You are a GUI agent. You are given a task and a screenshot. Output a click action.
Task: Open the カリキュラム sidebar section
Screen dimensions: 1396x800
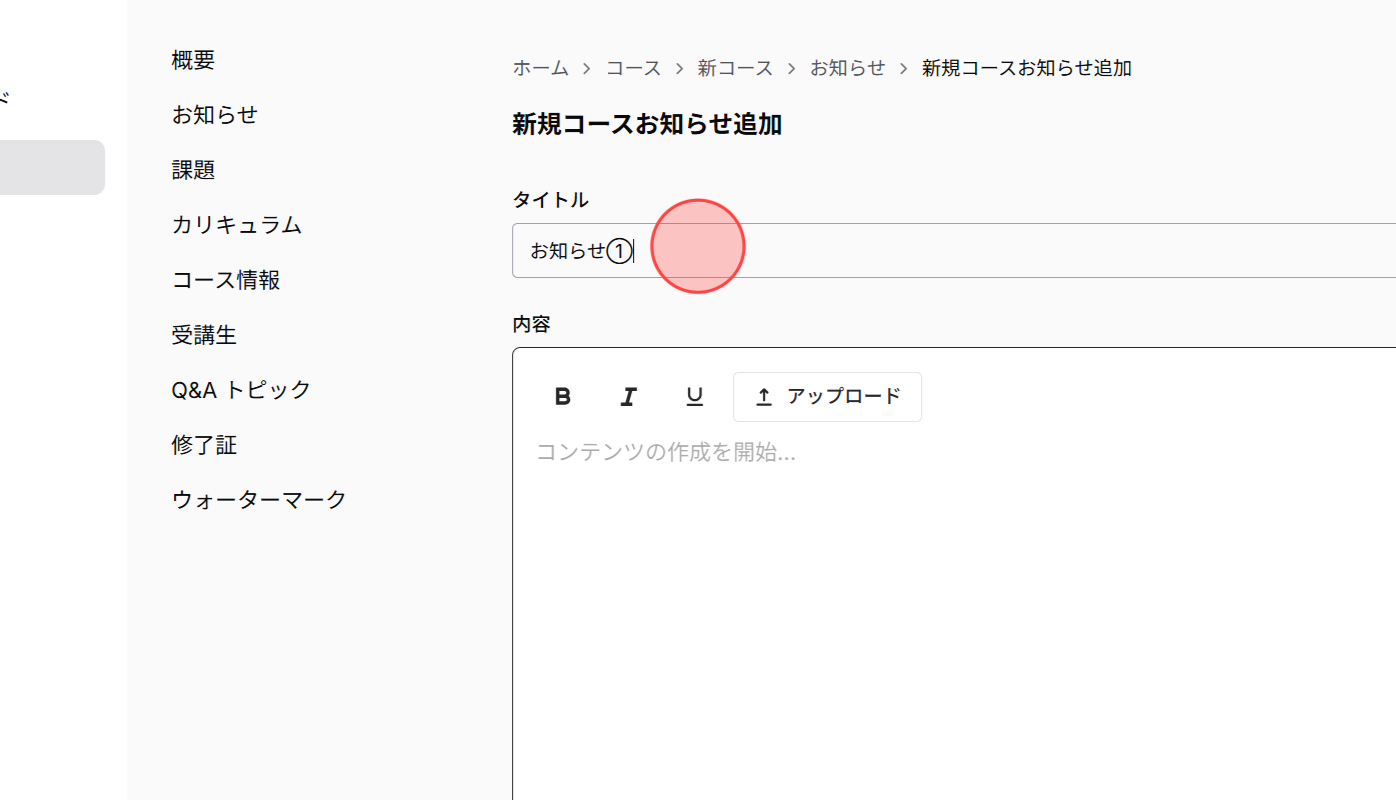pyautogui.click(x=237, y=225)
